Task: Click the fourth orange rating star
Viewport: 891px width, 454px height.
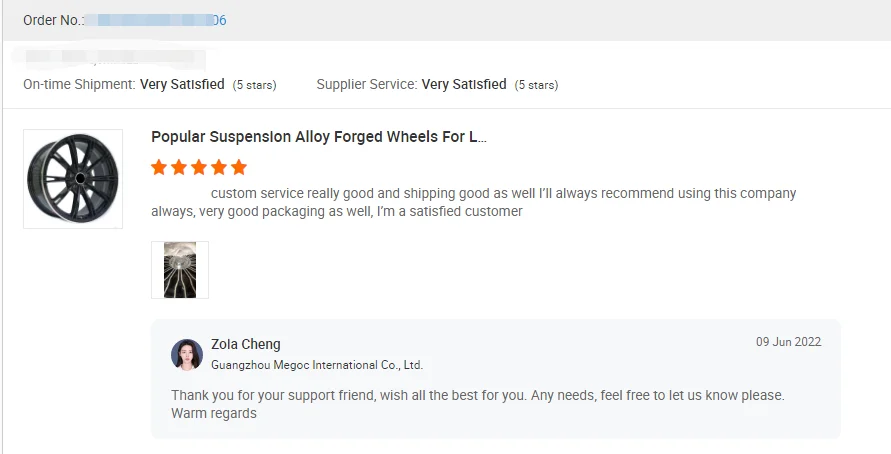Action: (219, 167)
